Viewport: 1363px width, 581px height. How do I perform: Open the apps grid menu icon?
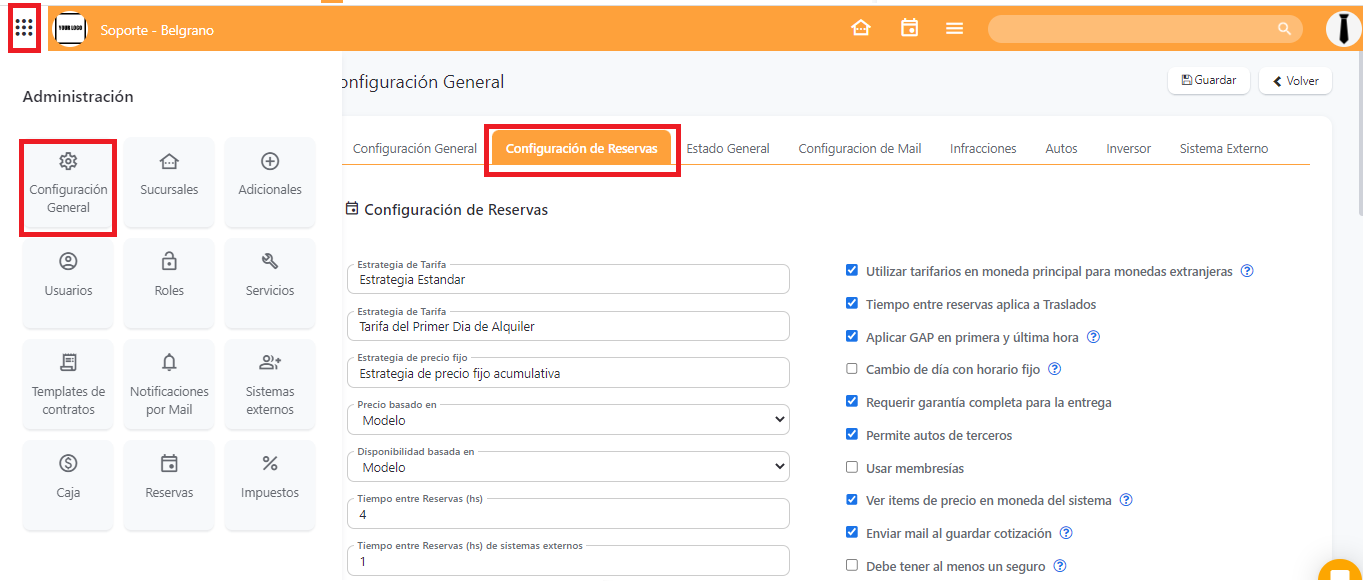(24, 28)
